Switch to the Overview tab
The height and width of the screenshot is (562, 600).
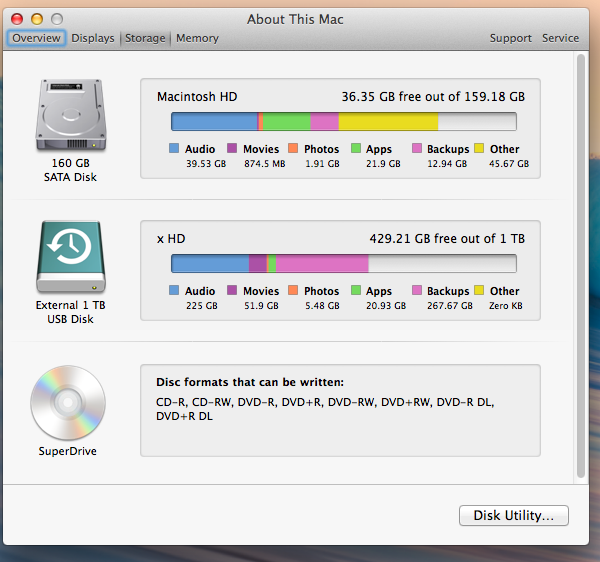tap(36, 38)
